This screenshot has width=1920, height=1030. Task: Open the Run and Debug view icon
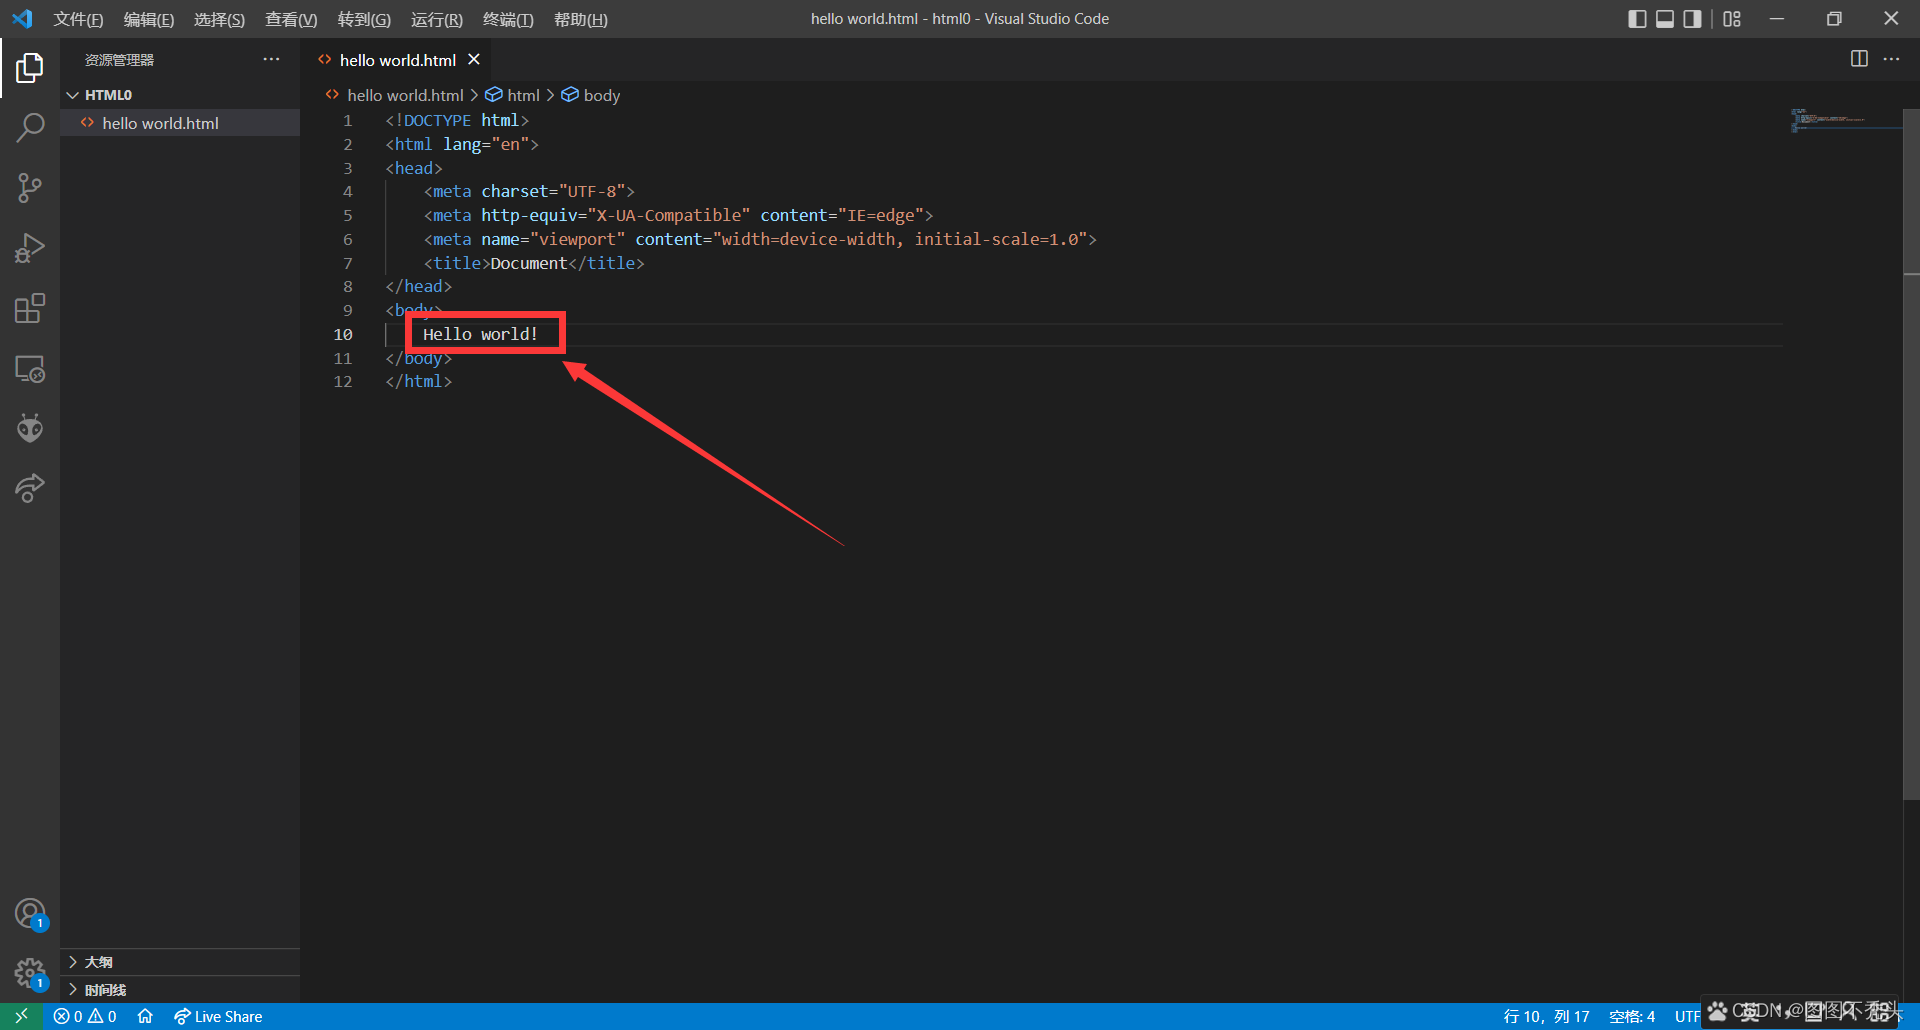[x=30, y=248]
